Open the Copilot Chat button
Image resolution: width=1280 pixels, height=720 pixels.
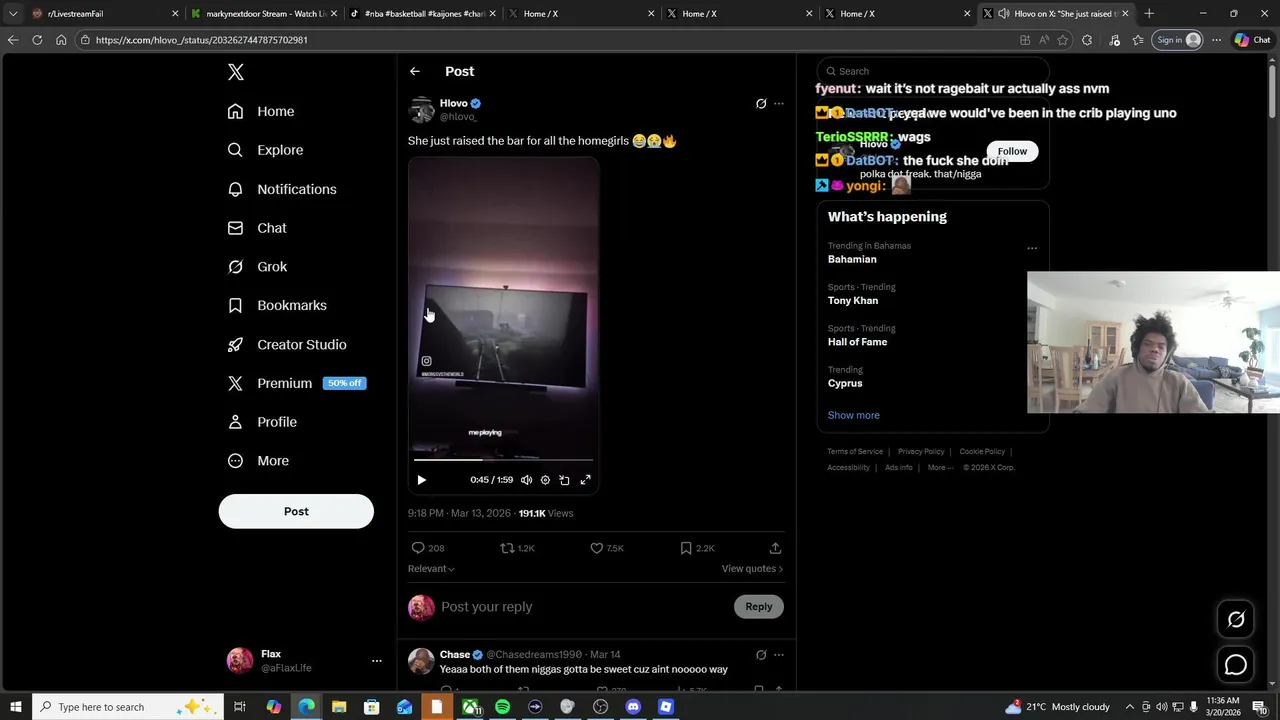tap(1252, 40)
